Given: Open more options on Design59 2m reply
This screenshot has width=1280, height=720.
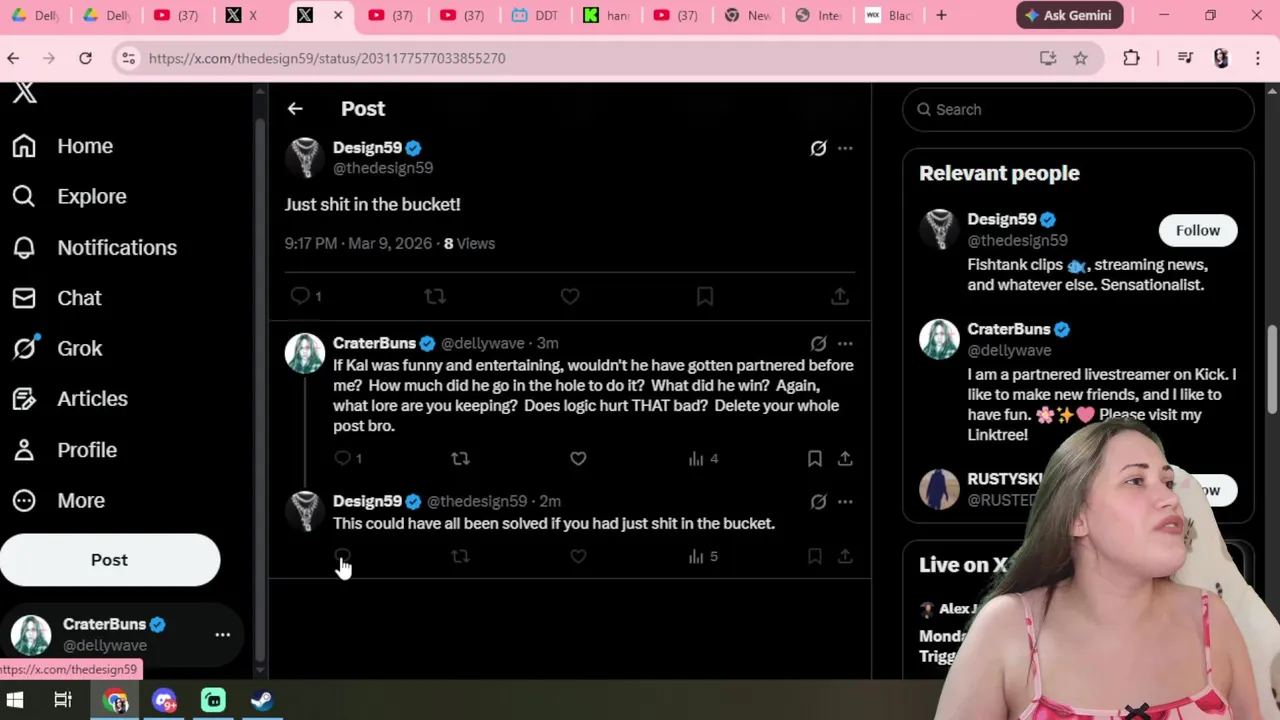Looking at the screenshot, I should click(x=845, y=501).
